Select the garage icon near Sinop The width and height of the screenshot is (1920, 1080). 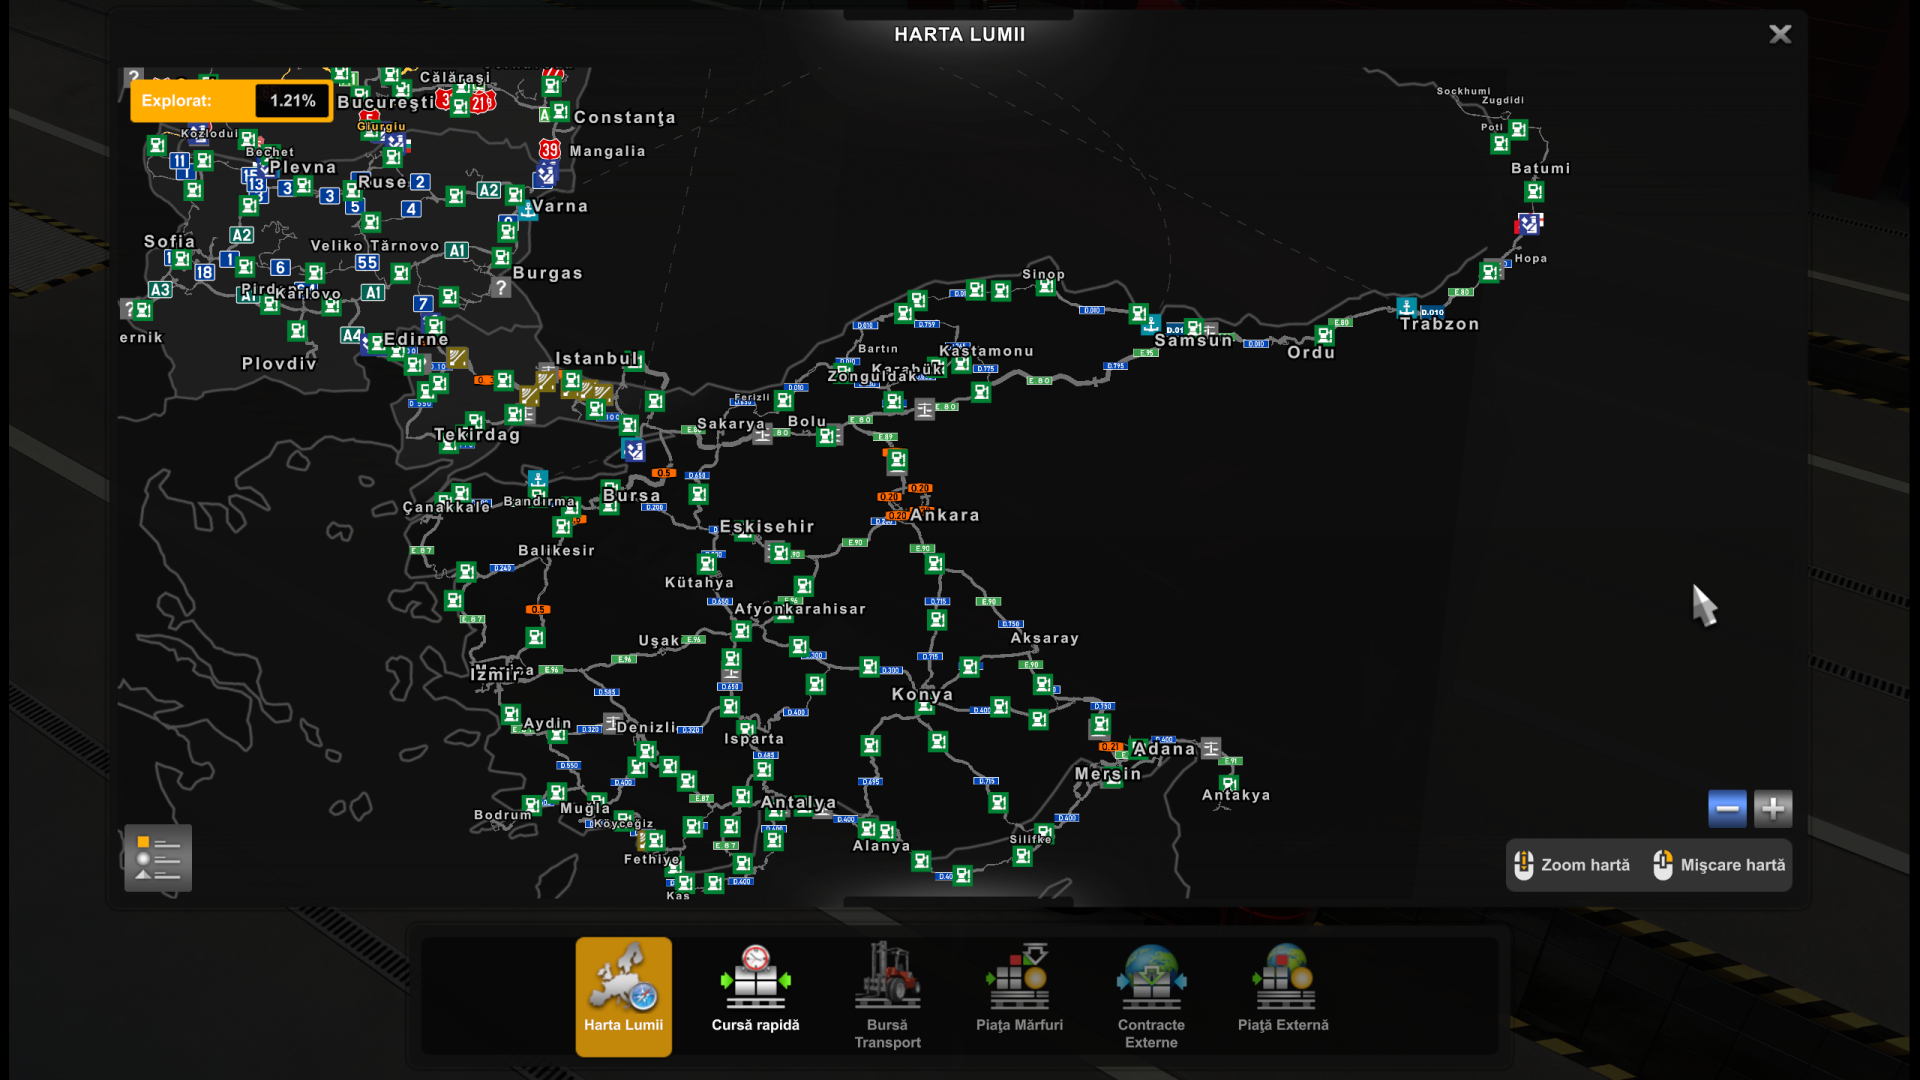pos(1045,287)
